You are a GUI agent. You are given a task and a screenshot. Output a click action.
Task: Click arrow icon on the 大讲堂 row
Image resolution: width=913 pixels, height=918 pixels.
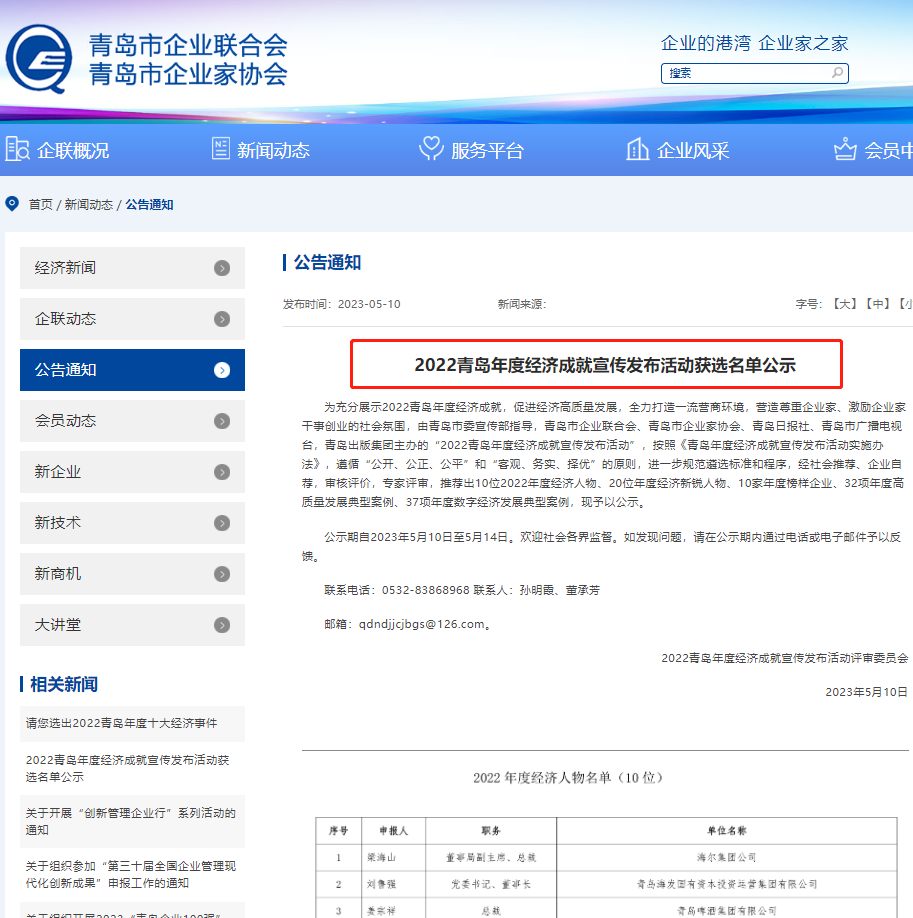[222, 625]
